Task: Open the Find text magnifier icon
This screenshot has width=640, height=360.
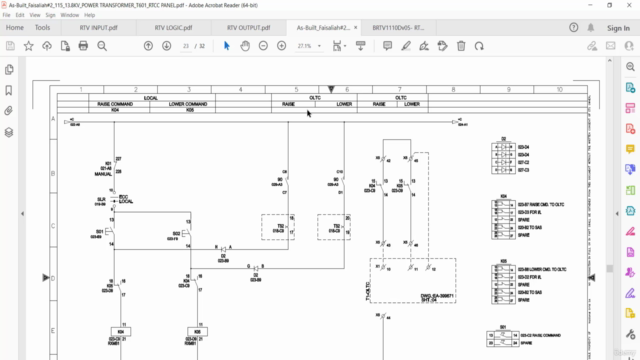Action: coord(102,46)
